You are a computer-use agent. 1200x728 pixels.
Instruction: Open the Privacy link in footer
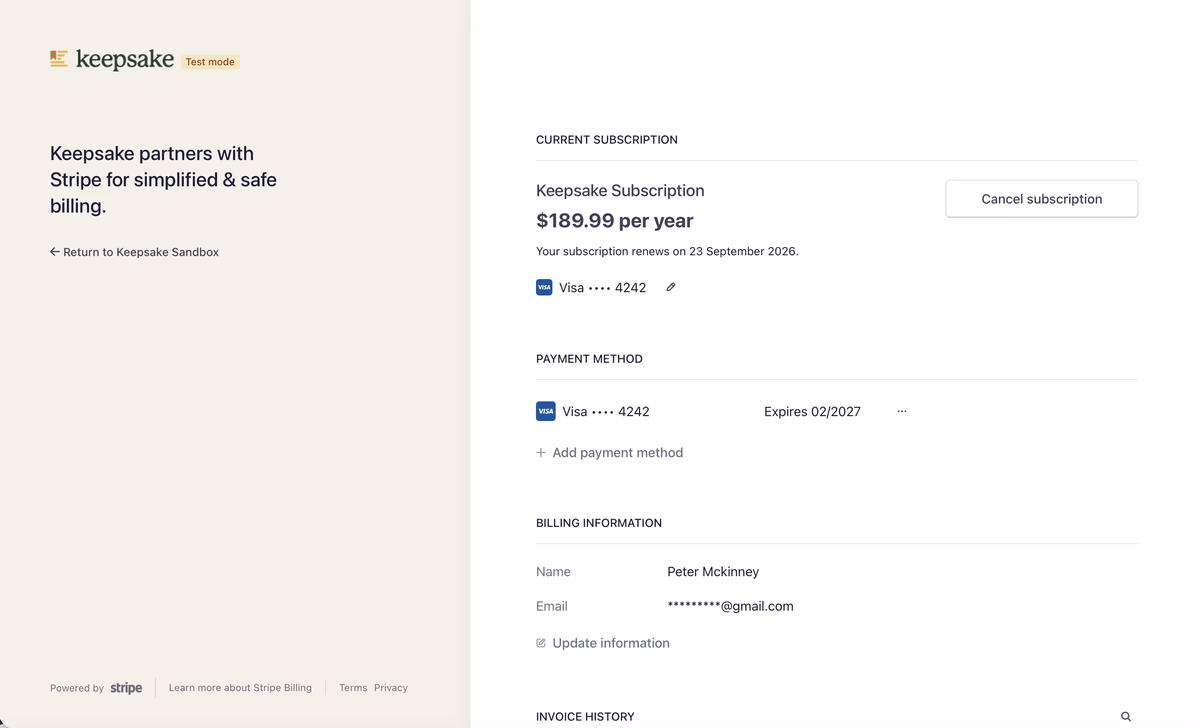[391, 688]
